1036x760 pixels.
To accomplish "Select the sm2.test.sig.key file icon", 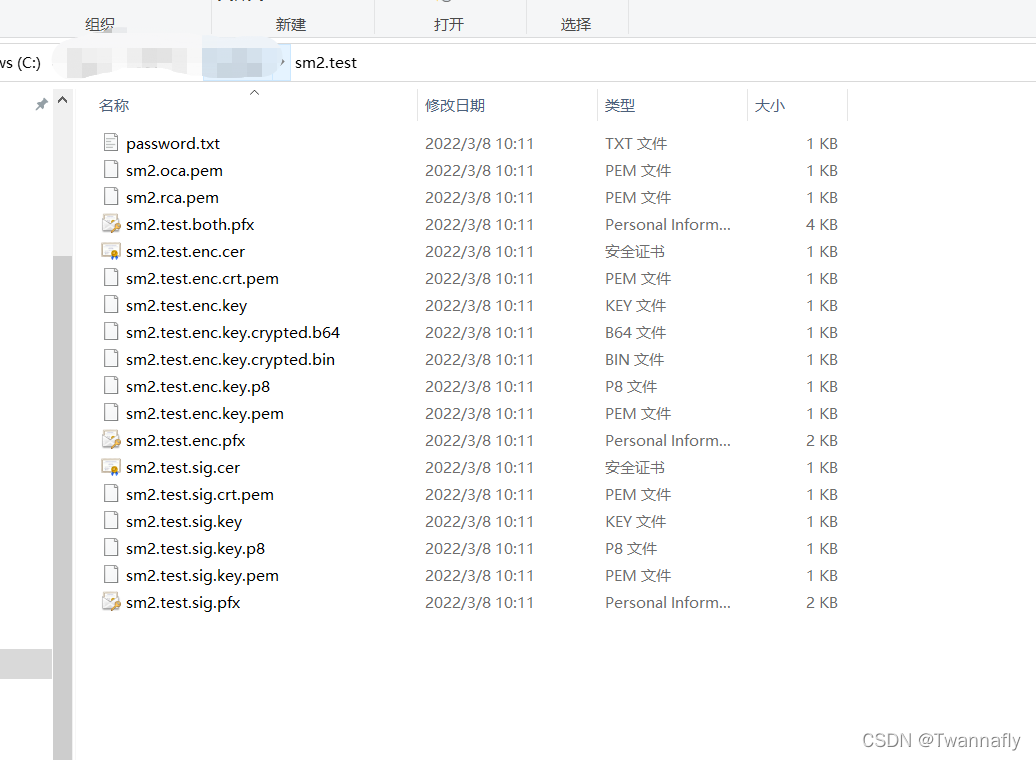I will (110, 521).
